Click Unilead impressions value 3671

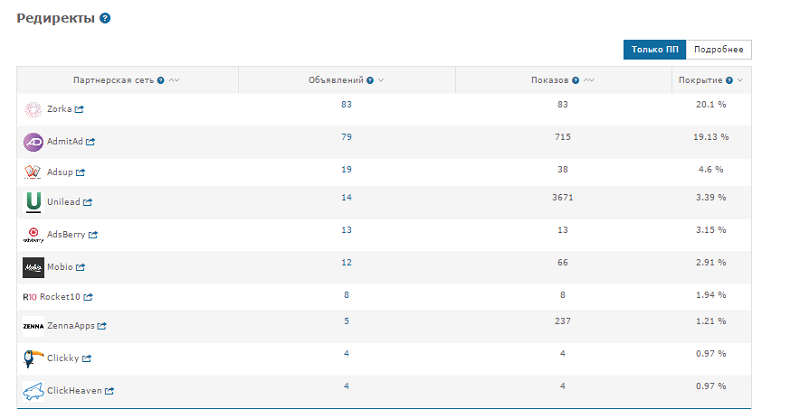(x=563, y=197)
